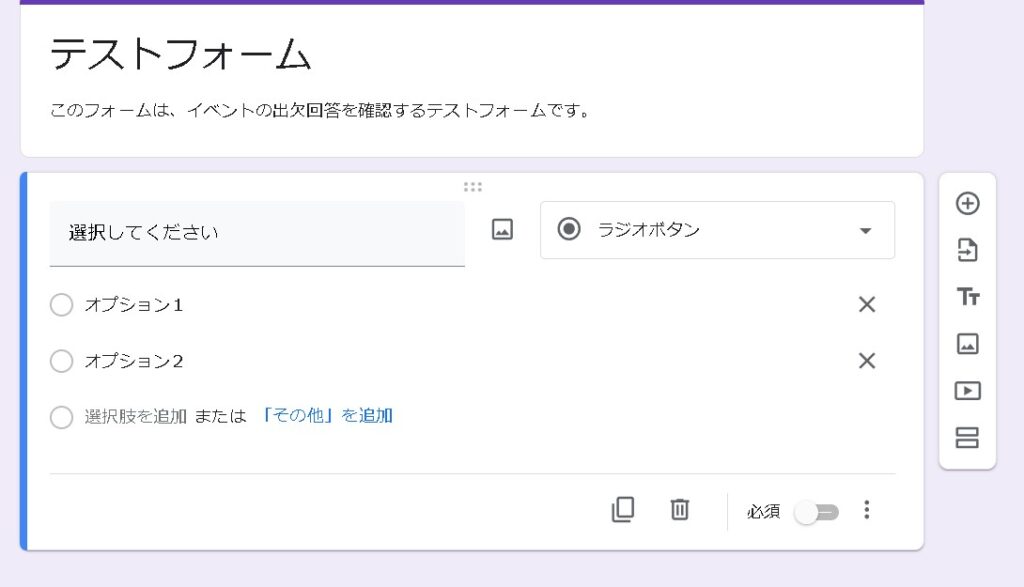Screen dimensions: 1024x587
Task: Click the テストフォーム form title
Action: coord(181,55)
